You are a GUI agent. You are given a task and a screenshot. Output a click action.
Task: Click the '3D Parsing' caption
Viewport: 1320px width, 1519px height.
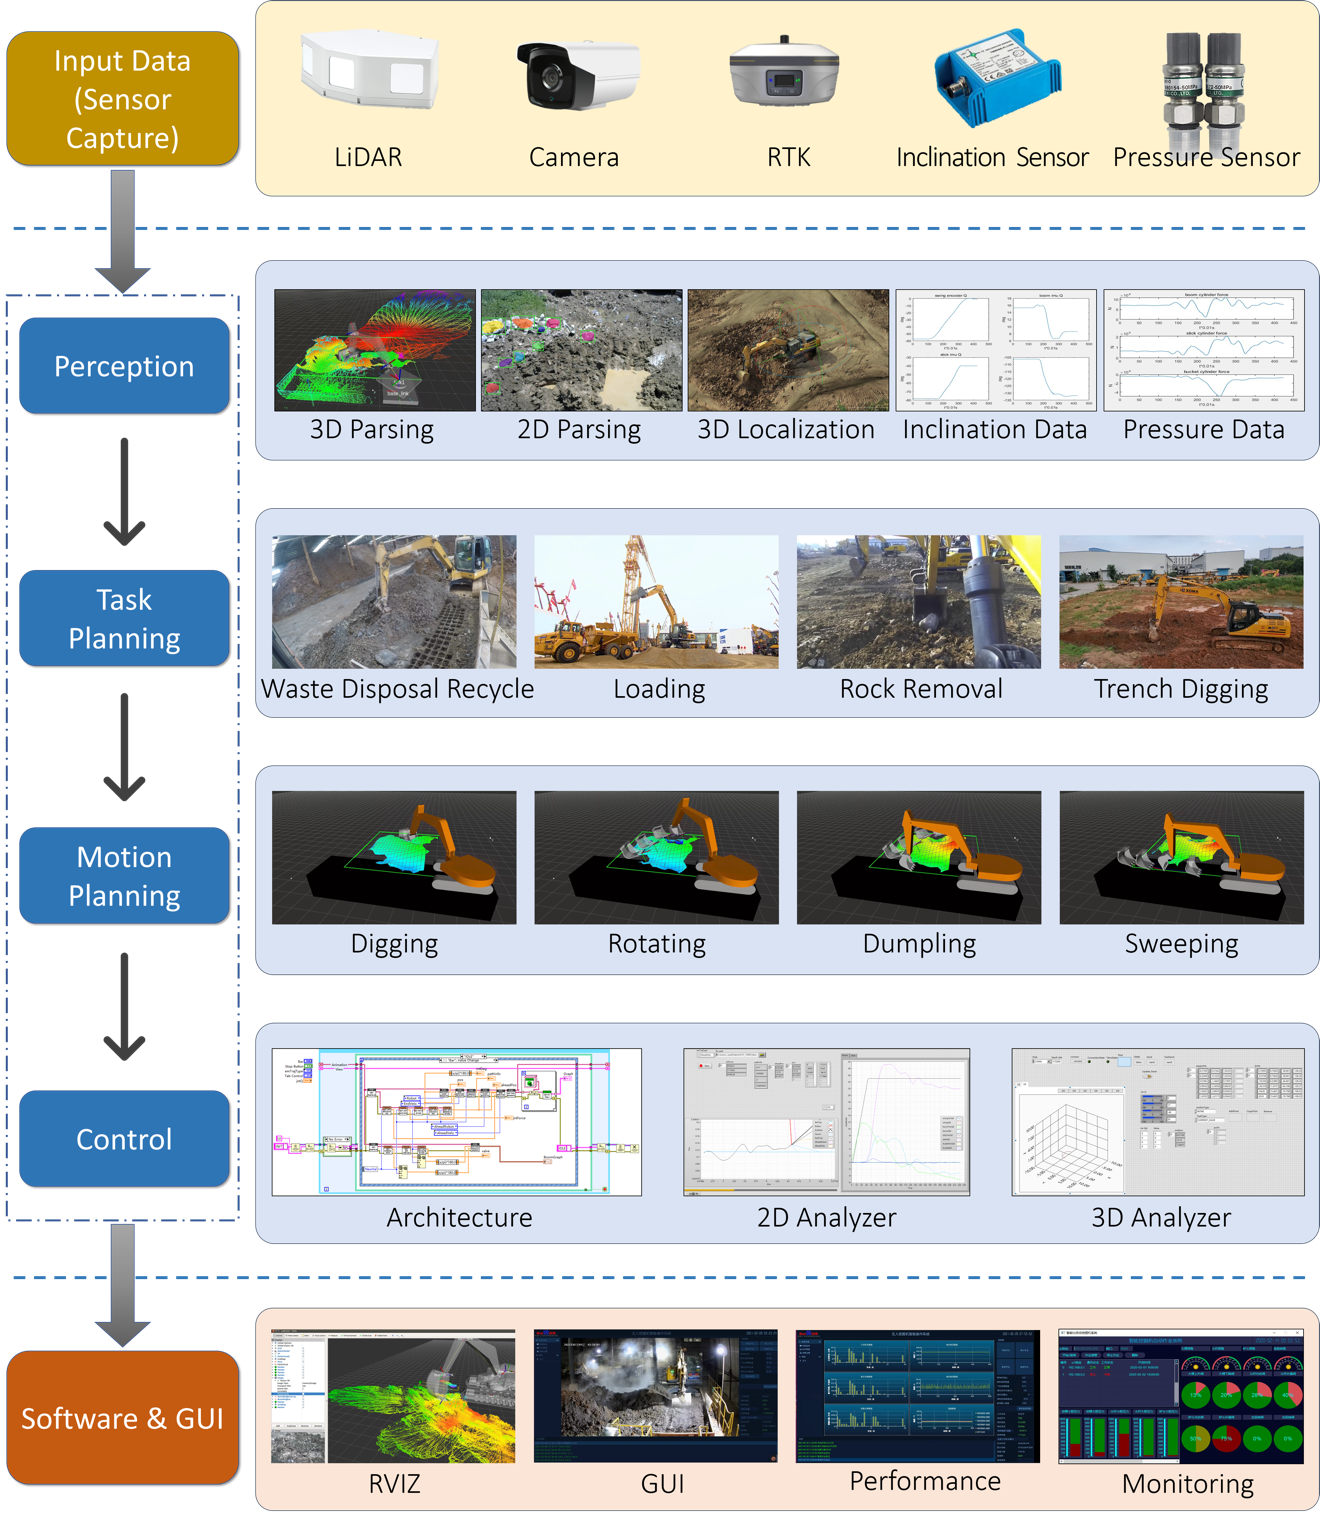(372, 429)
